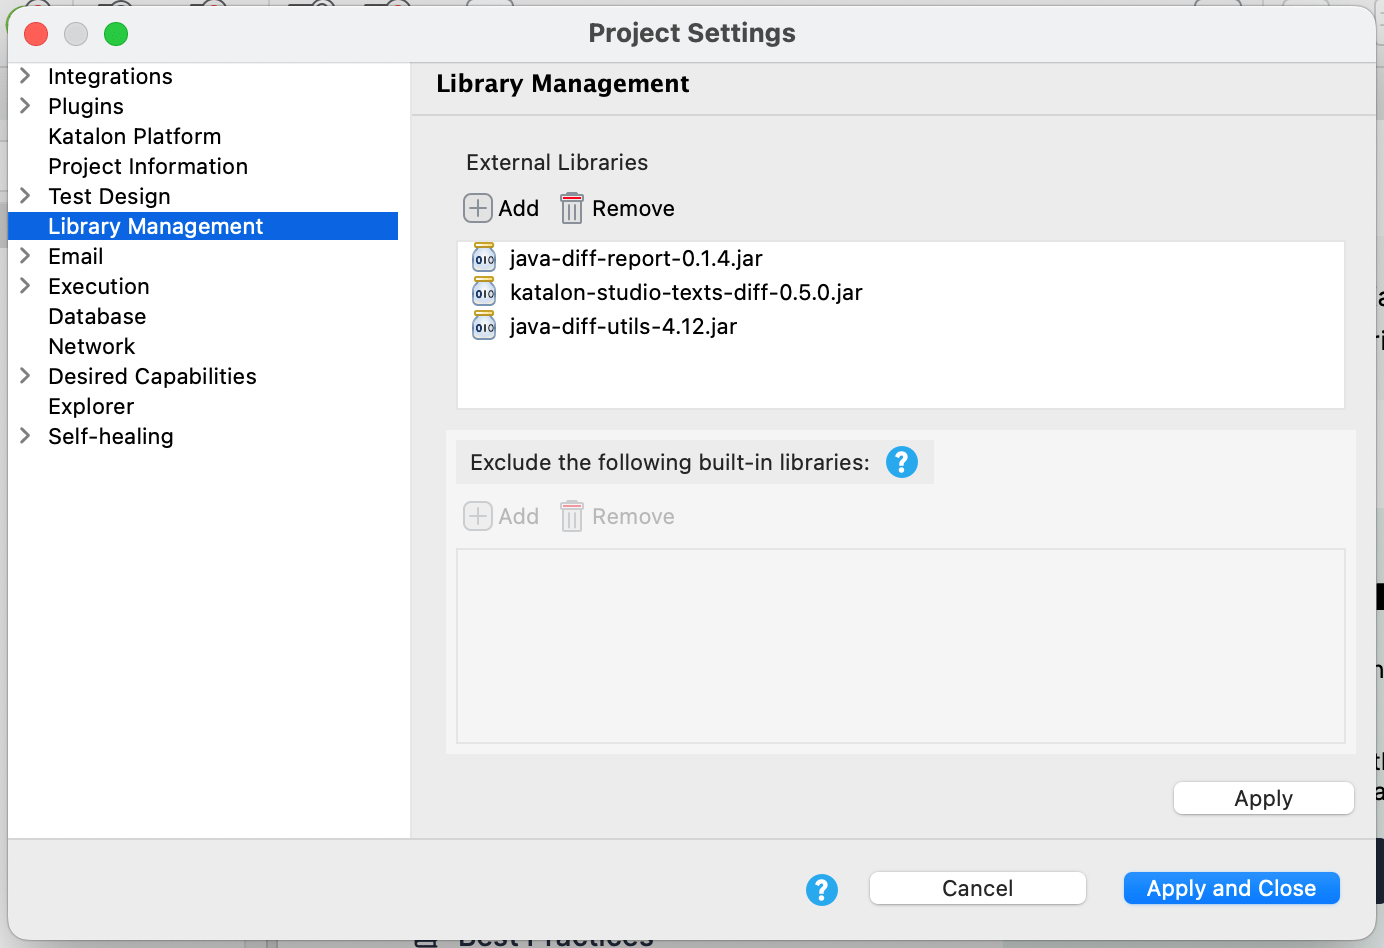Click the Cancel button
This screenshot has height=948, width=1384.
coord(977,888)
